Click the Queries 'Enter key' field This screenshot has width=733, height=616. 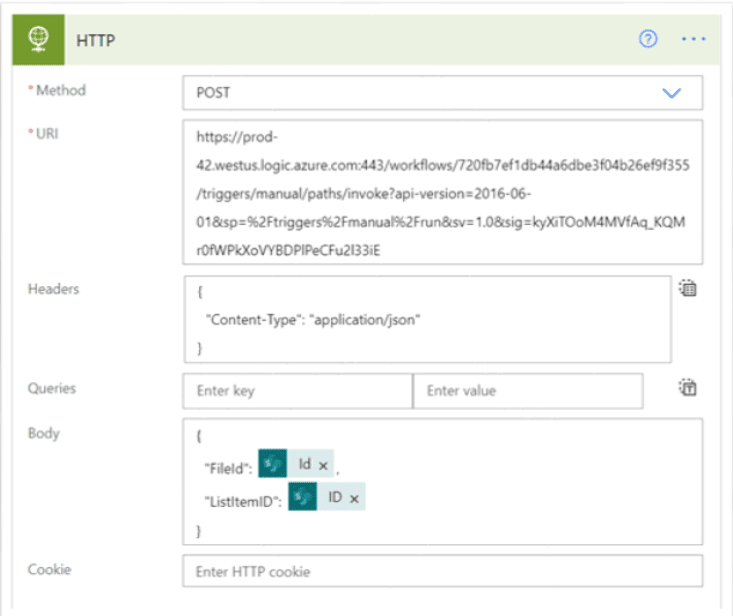(297, 391)
